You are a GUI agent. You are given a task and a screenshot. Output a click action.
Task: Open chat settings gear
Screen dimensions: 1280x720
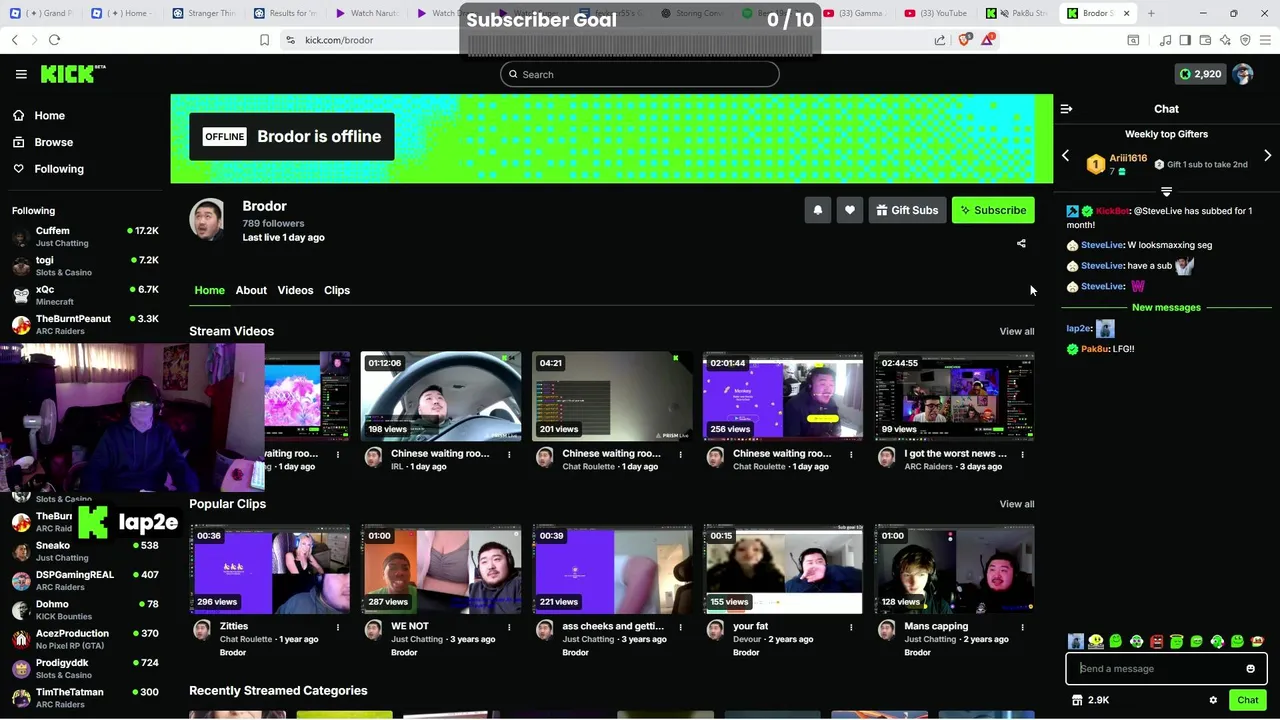point(1213,700)
